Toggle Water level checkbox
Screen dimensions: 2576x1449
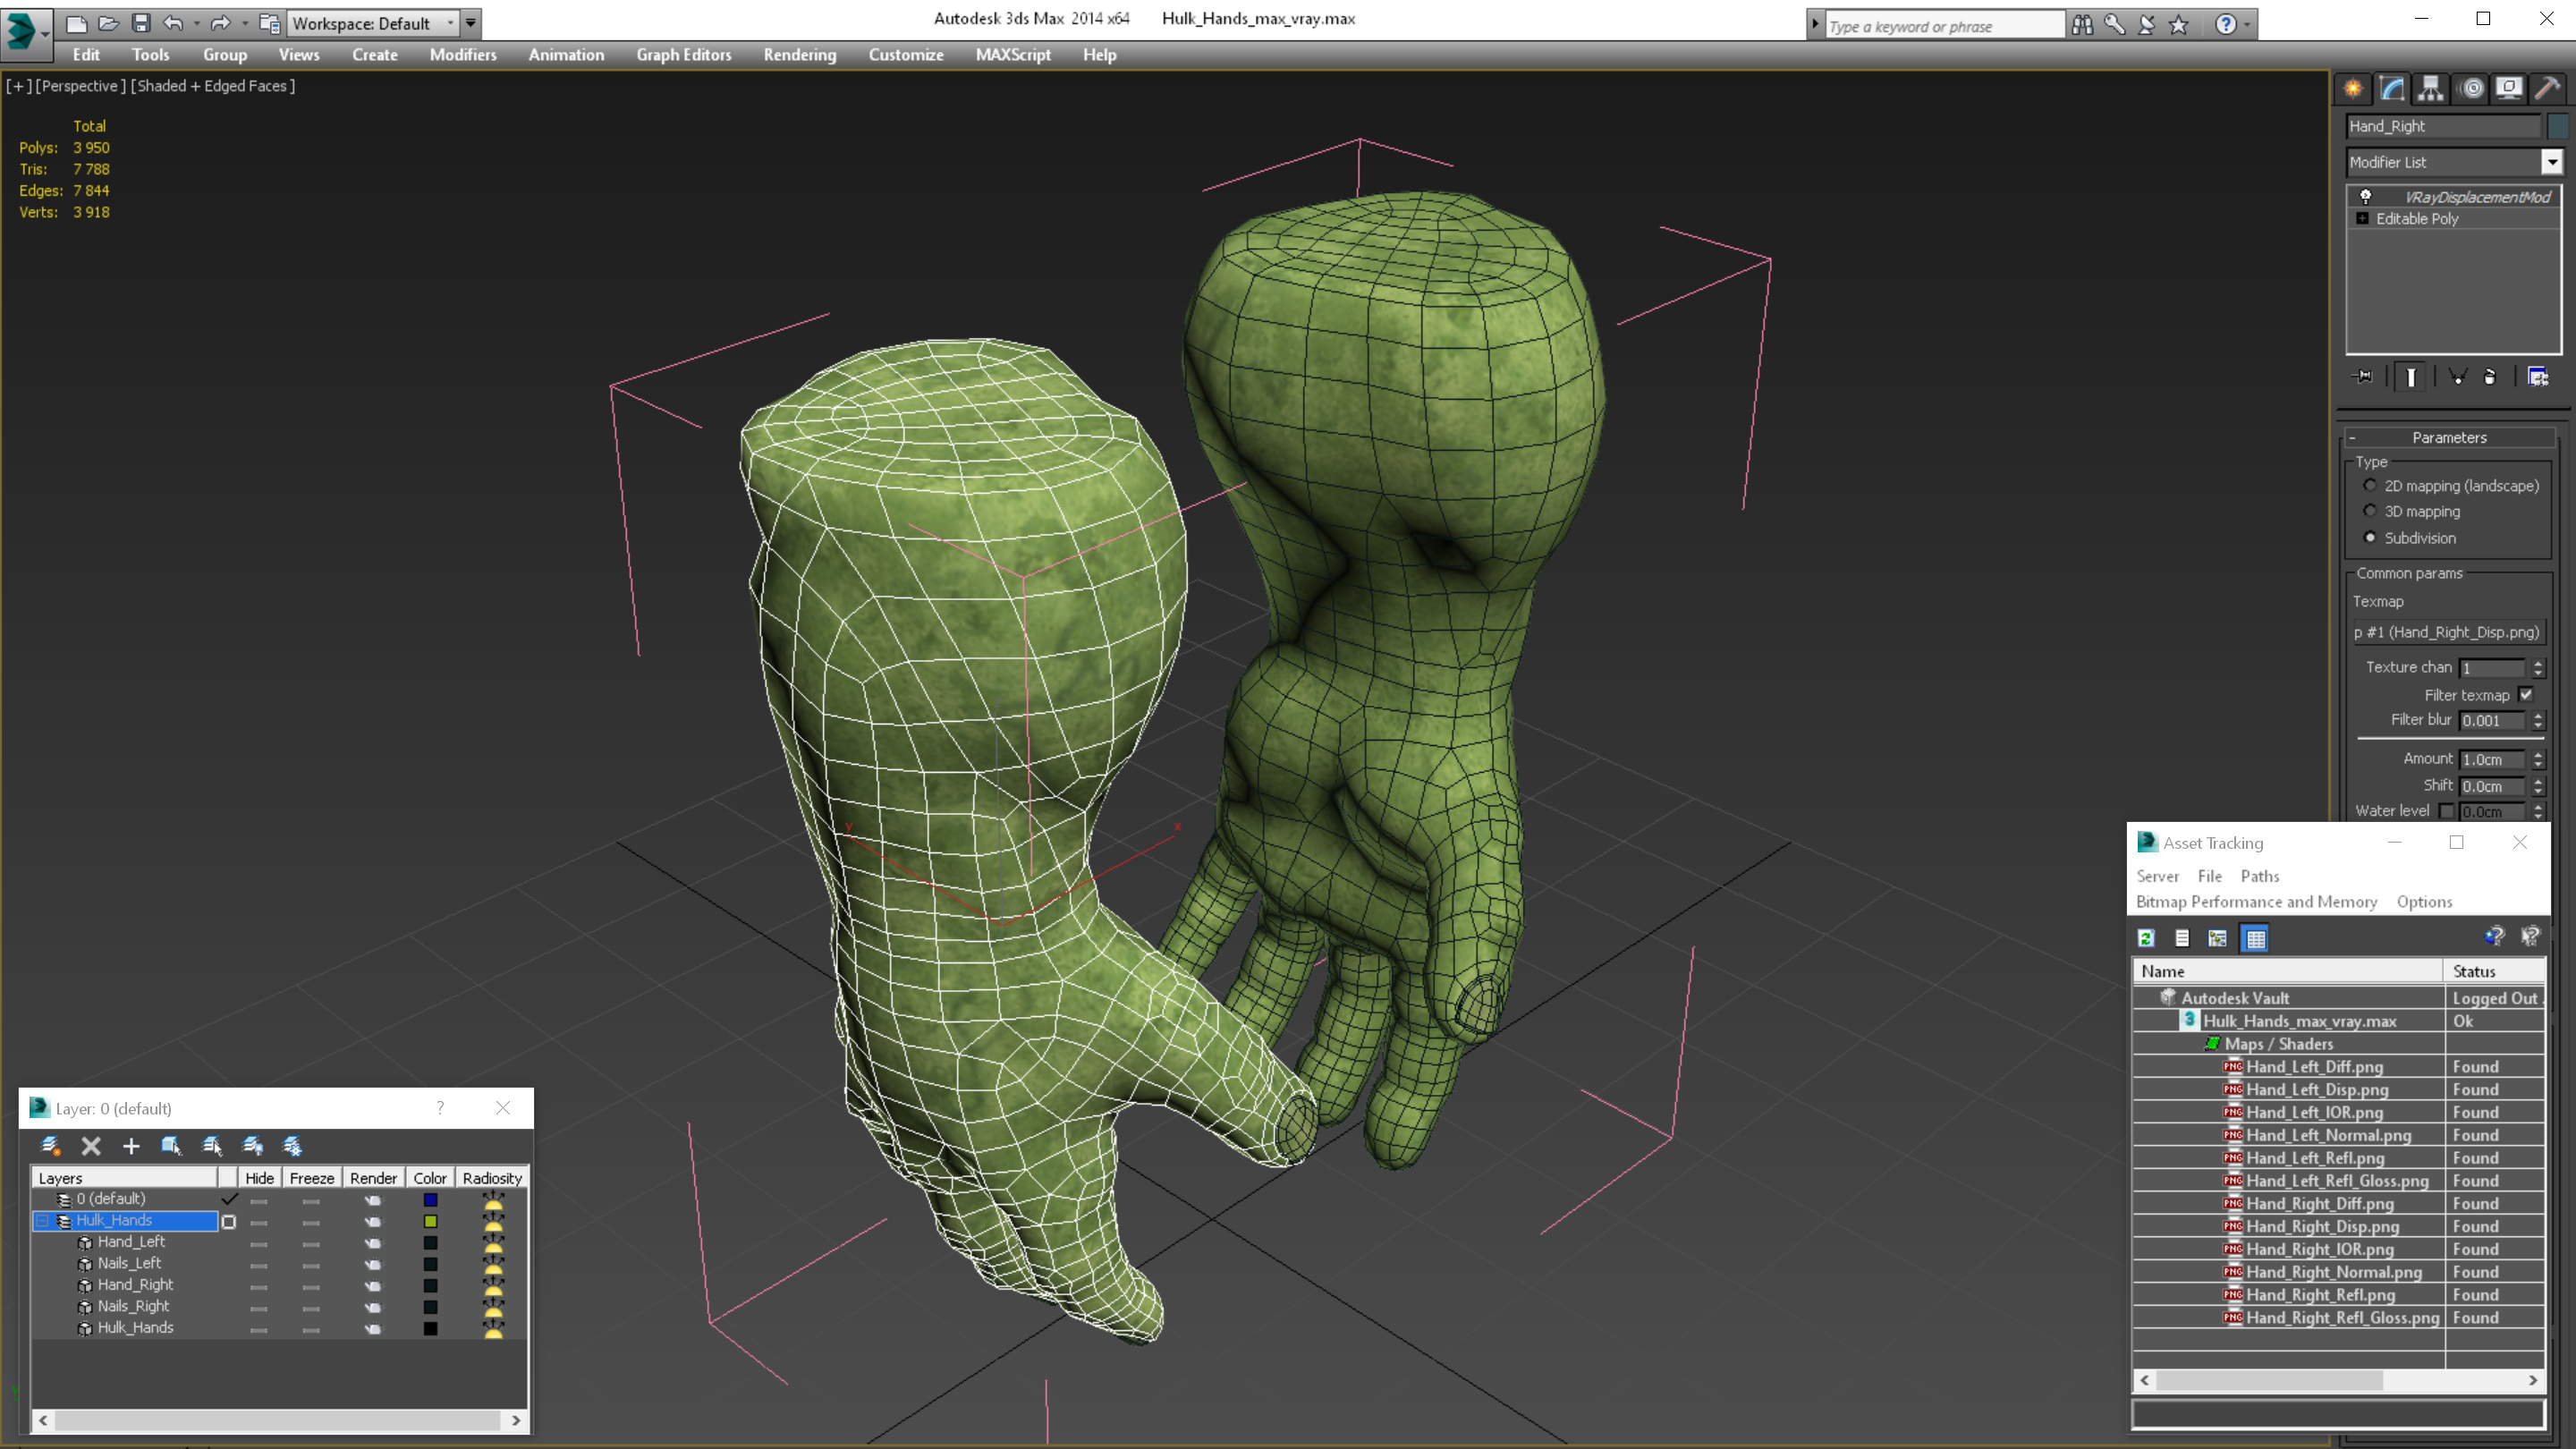(x=2446, y=811)
